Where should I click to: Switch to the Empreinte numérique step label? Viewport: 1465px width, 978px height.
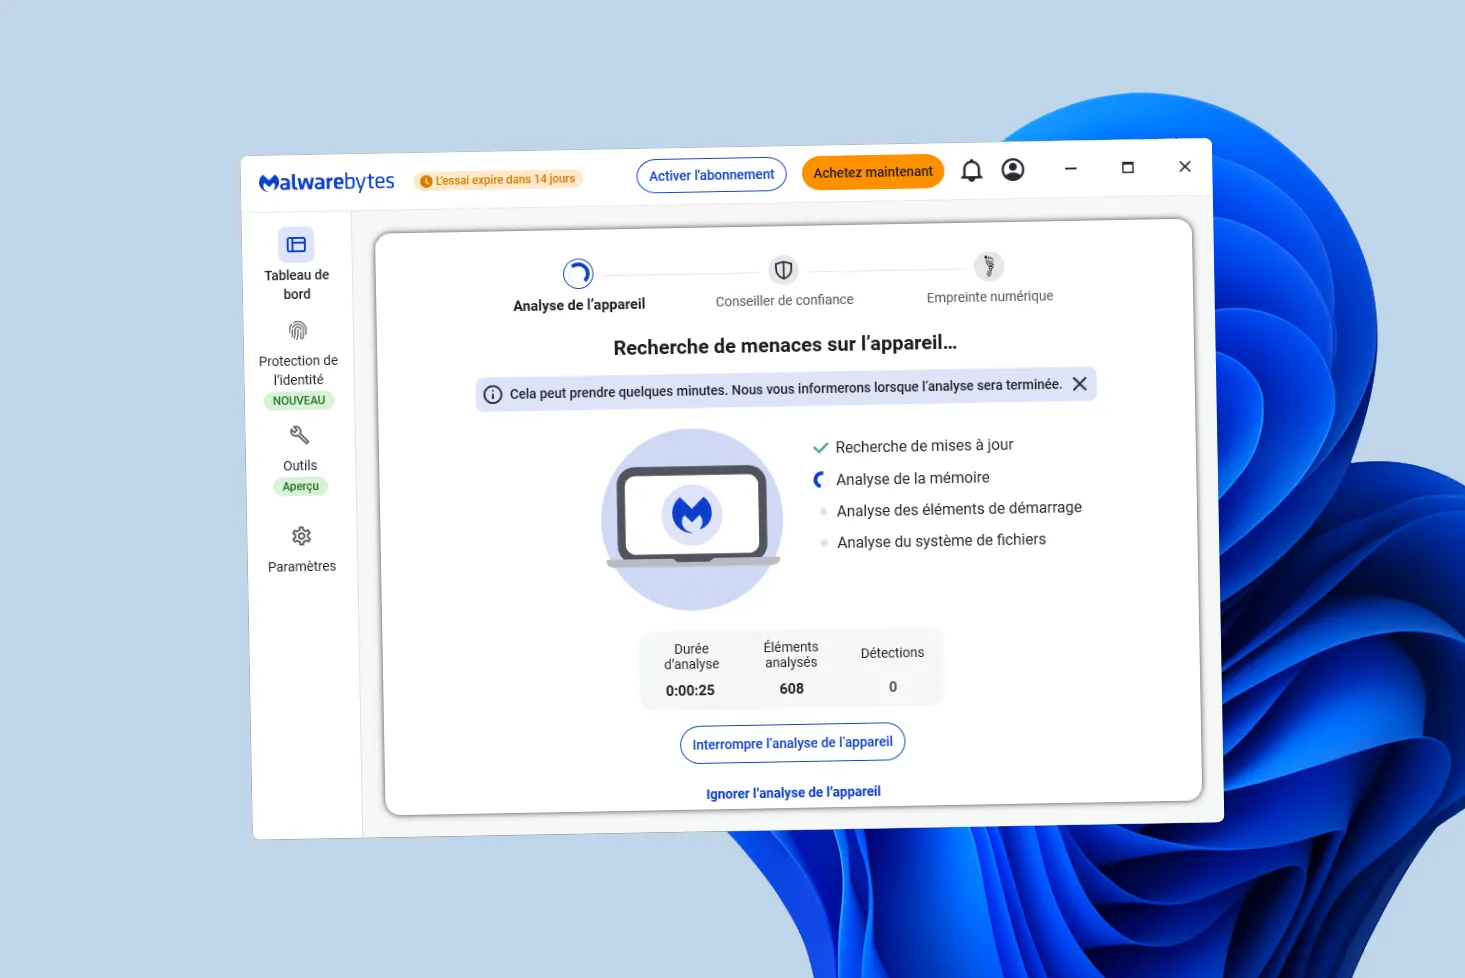(990, 297)
